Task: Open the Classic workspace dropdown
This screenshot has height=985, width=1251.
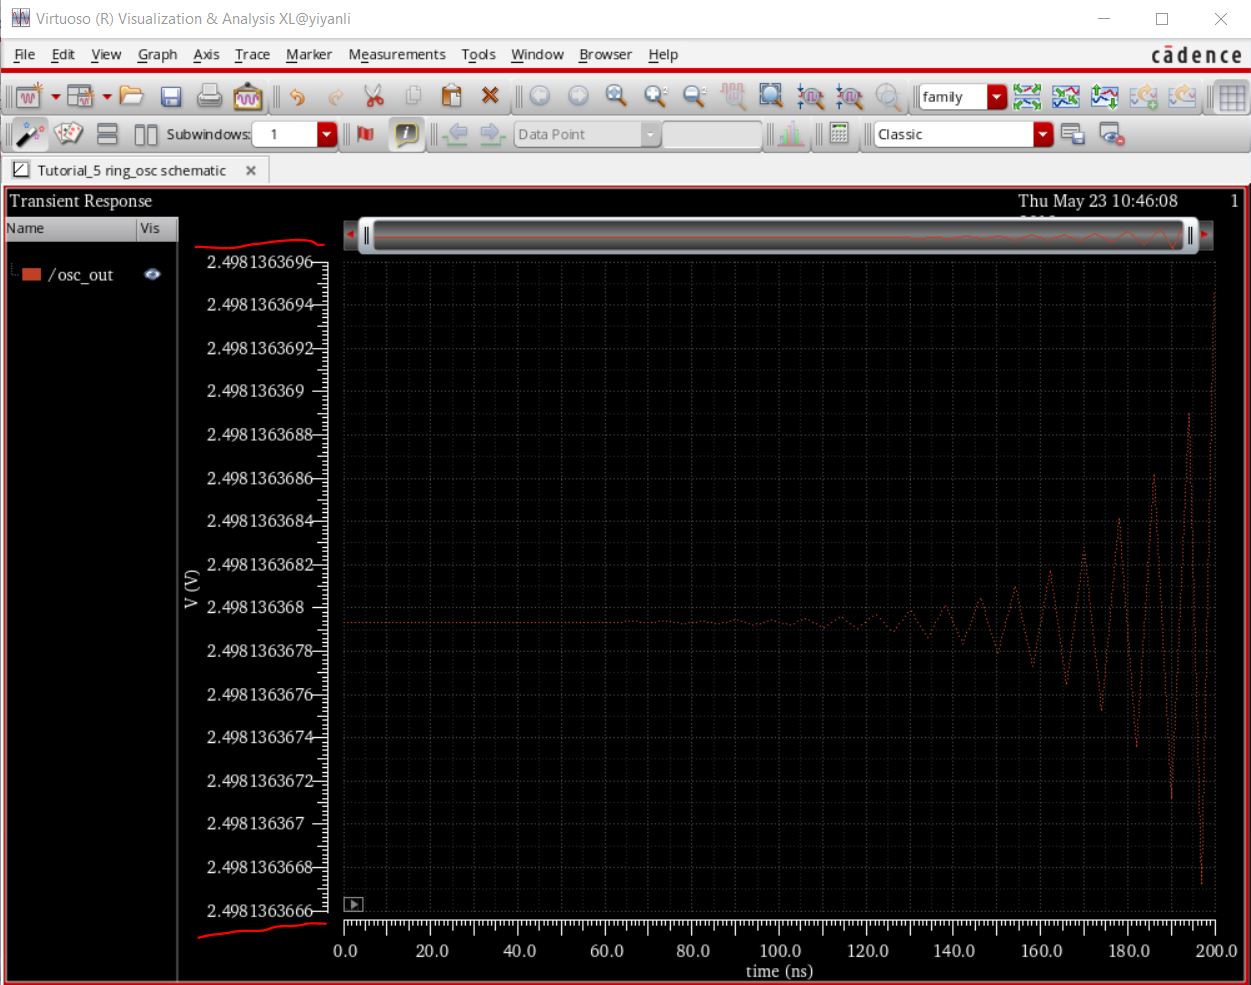Action: click(x=1043, y=134)
